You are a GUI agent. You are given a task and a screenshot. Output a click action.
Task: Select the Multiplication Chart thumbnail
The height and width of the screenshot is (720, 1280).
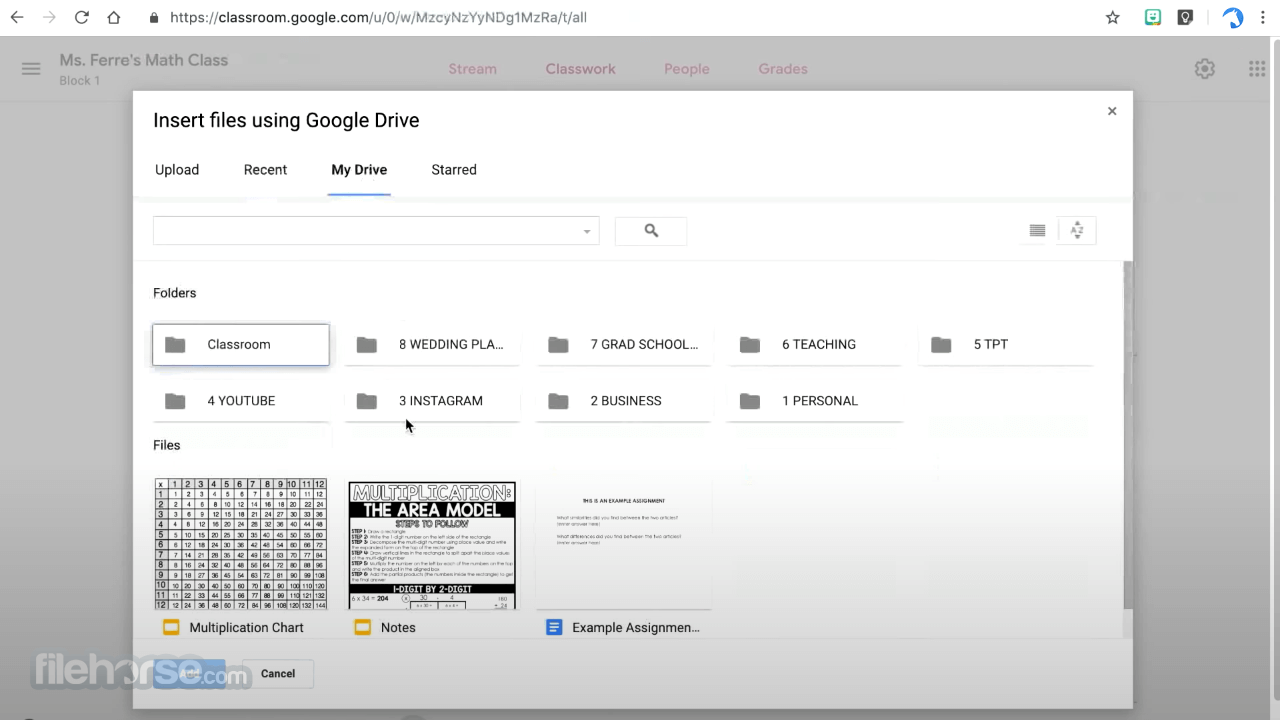(241, 544)
